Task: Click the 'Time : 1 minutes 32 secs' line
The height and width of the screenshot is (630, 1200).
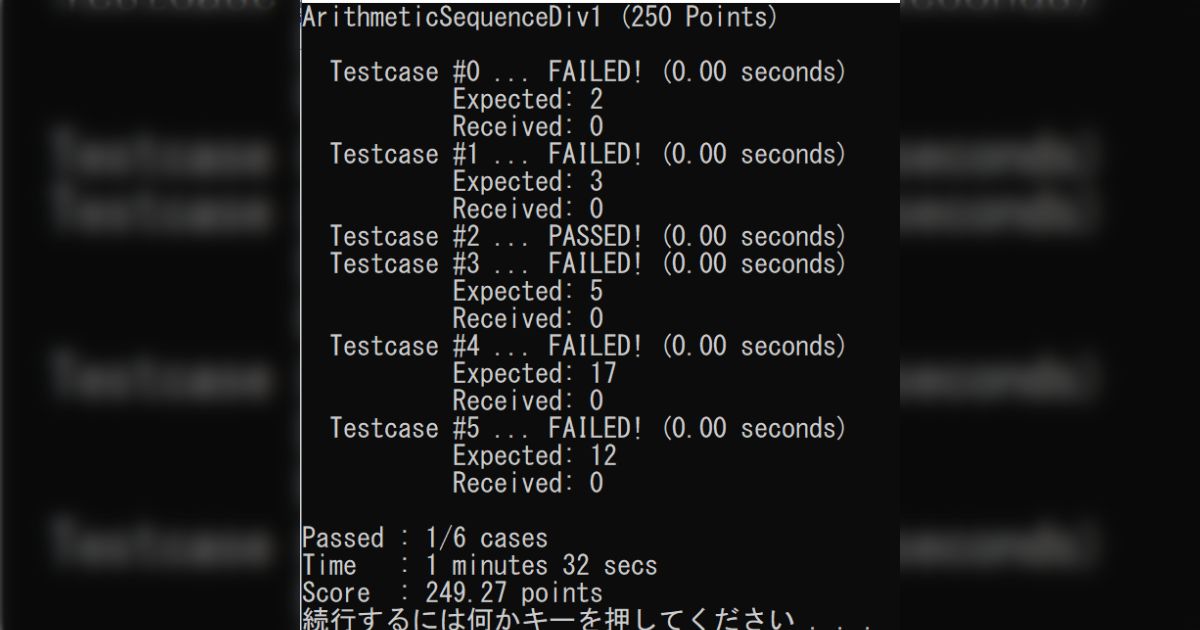Action: pyautogui.click(x=479, y=566)
